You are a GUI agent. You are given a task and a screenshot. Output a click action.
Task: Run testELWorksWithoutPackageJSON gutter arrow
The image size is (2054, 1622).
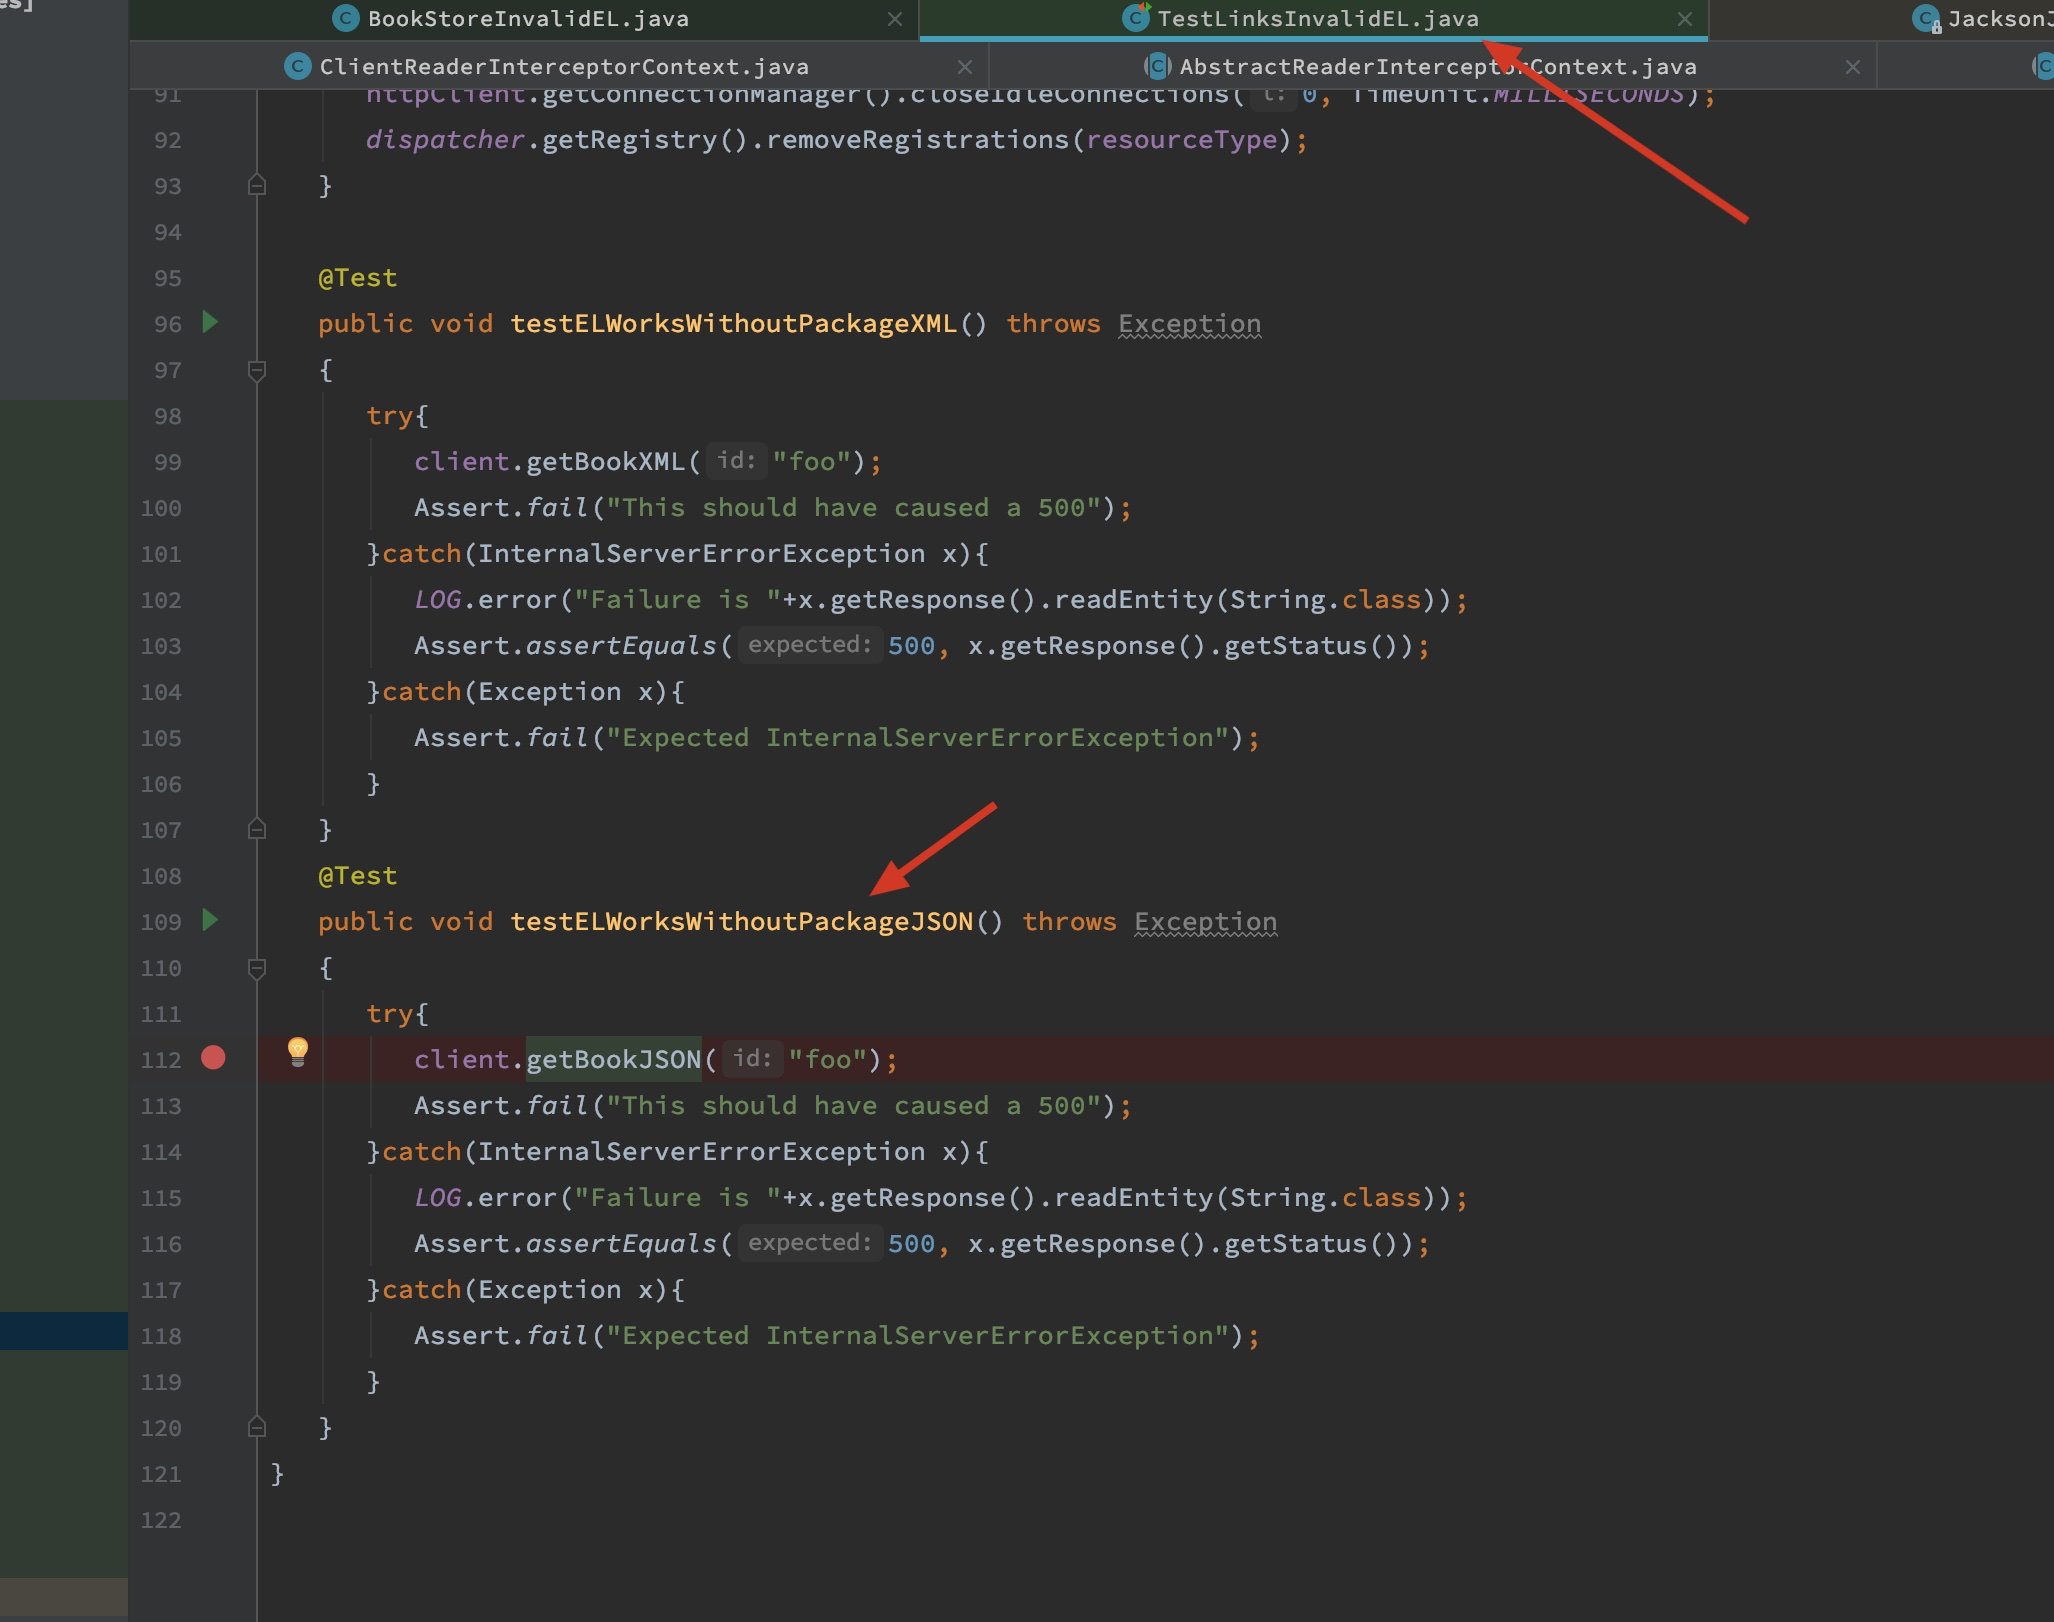click(210, 920)
